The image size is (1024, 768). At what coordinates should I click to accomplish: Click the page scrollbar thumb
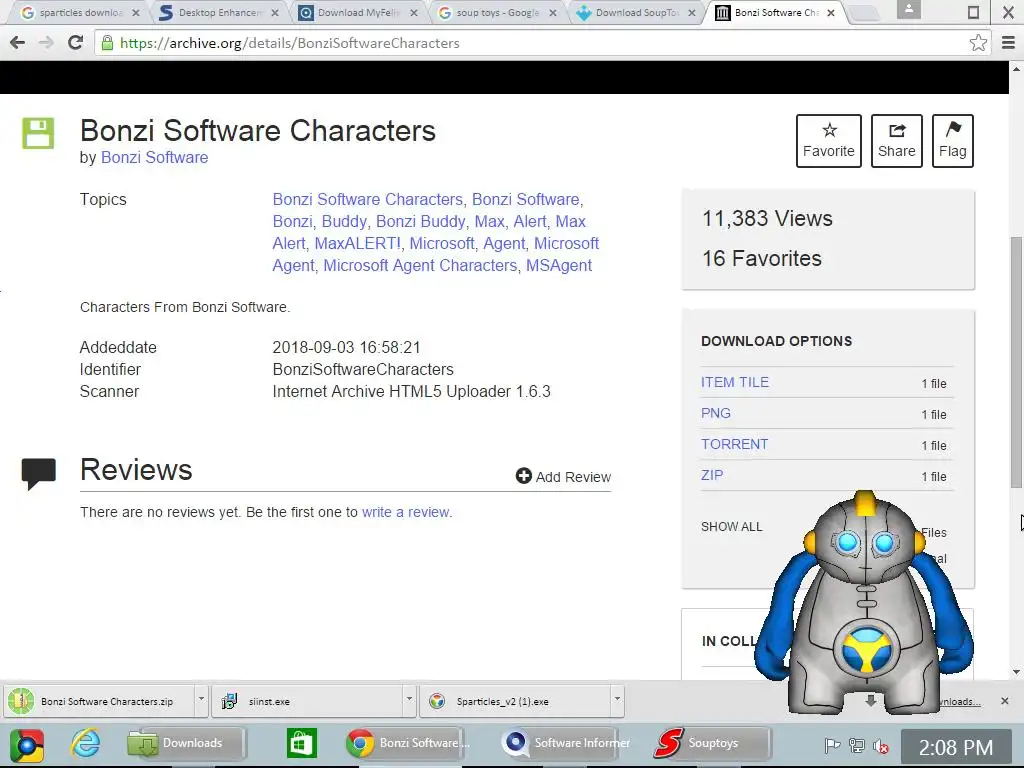(x=1016, y=362)
